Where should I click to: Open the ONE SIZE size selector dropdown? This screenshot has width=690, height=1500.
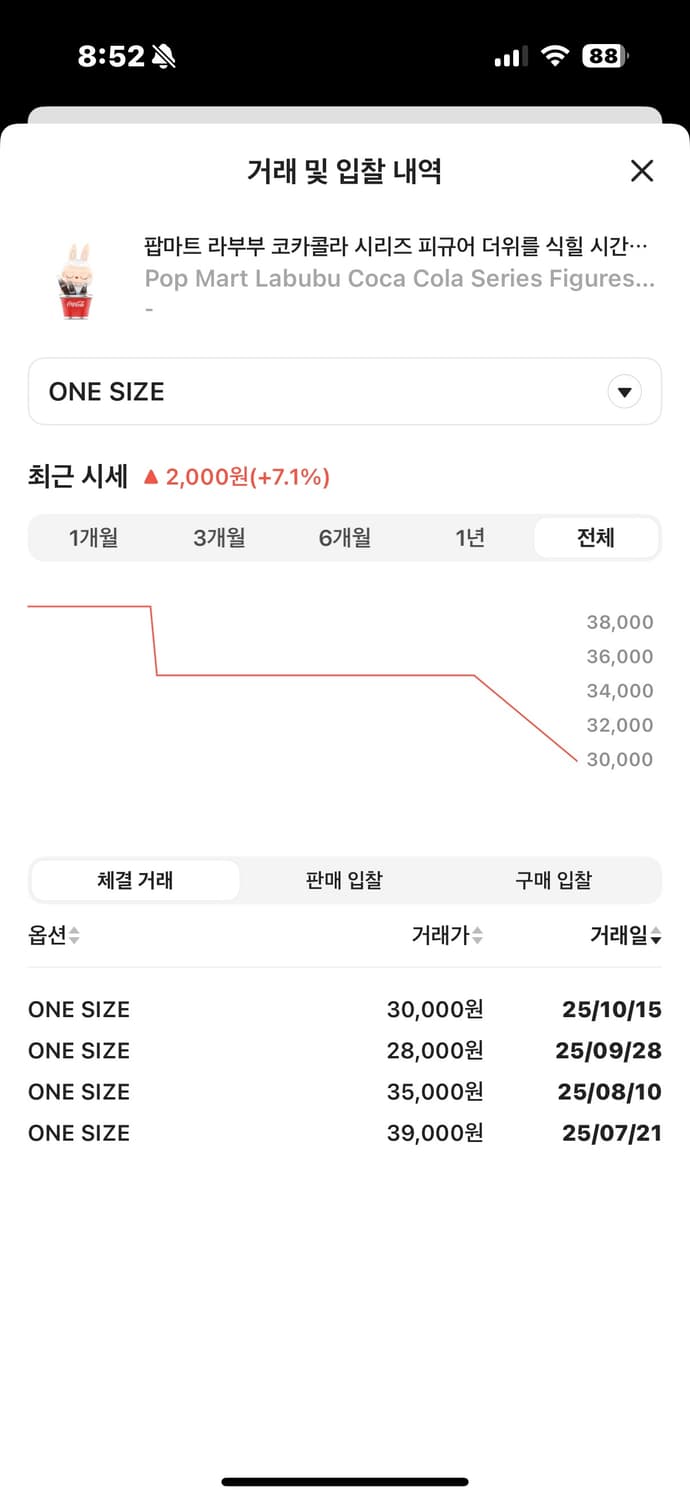(345, 391)
